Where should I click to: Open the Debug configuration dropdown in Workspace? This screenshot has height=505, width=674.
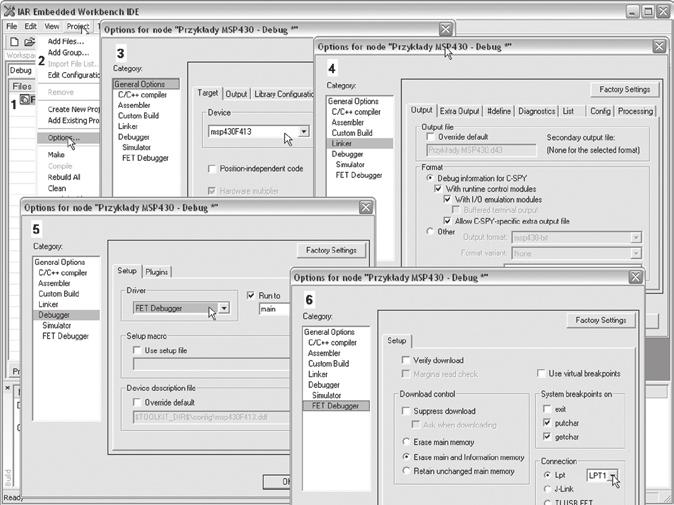tap(21, 70)
